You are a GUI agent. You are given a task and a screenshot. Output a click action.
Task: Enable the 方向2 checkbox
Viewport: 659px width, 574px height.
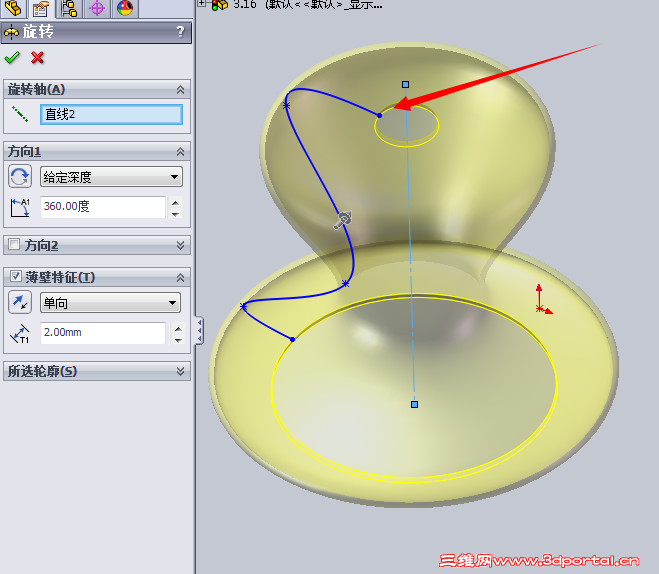[14, 244]
